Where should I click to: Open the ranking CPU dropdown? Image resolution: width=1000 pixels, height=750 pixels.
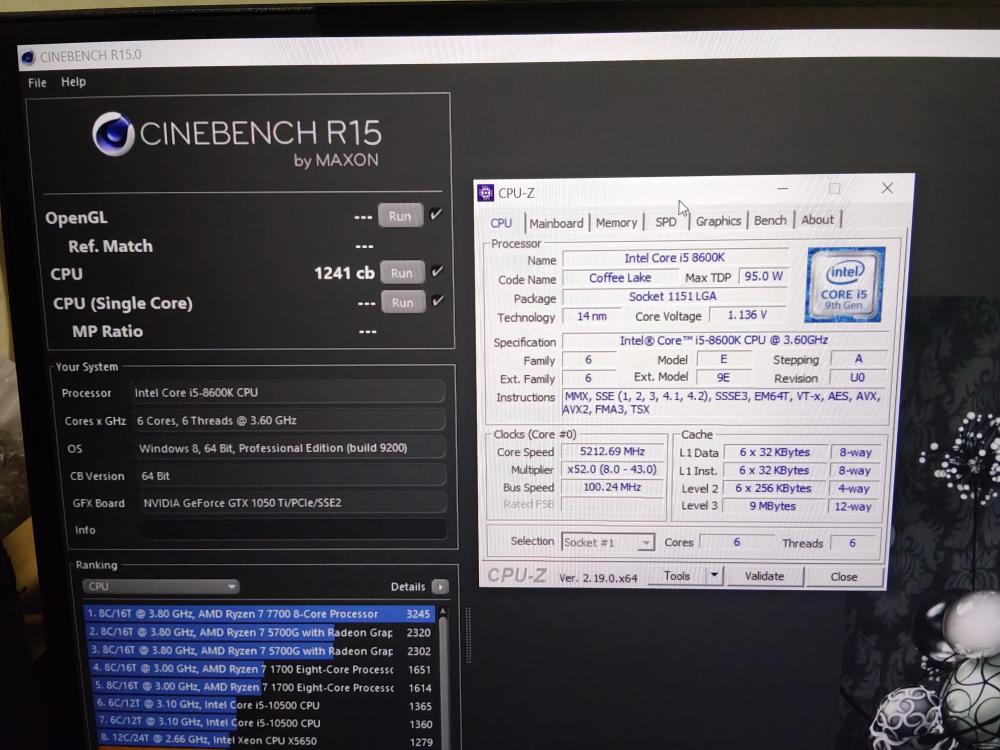(x=161, y=586)
